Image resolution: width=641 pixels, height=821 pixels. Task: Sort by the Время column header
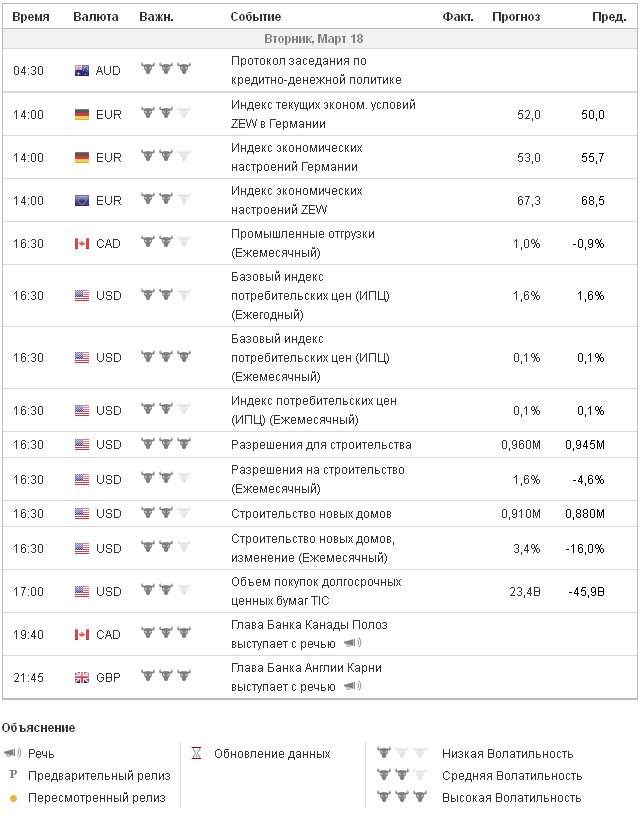pyautogui.click(x=30, y=17)
